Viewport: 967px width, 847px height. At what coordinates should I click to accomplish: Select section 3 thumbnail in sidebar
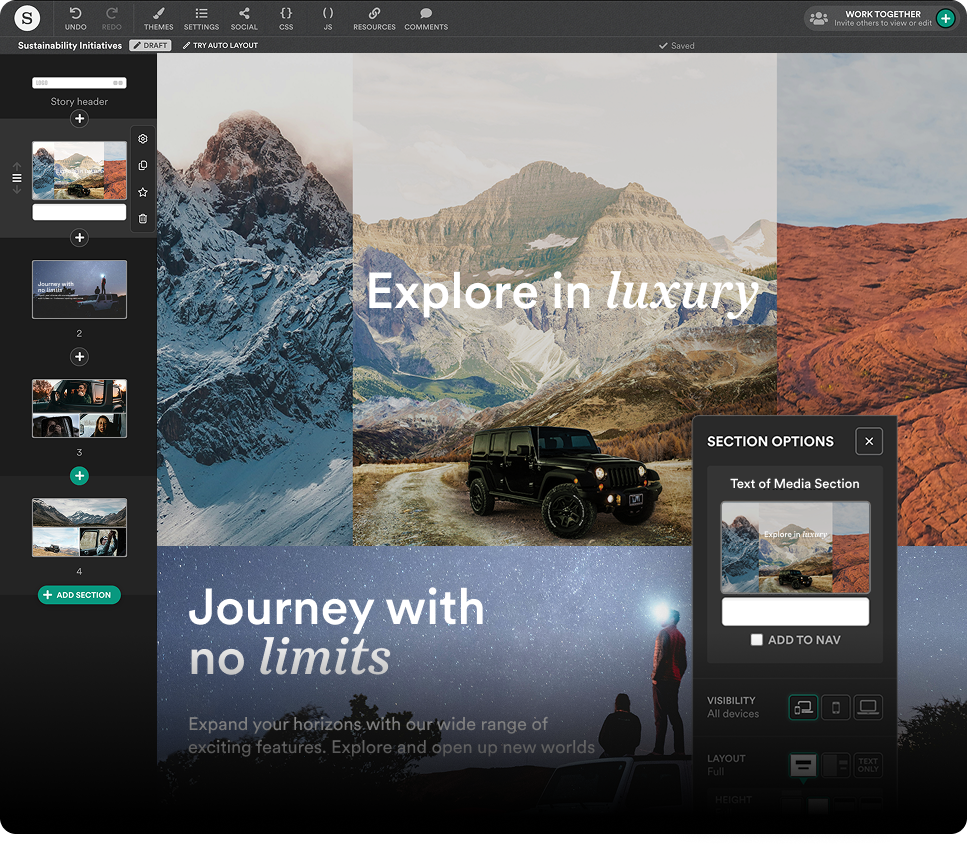(x=79, y=408)
